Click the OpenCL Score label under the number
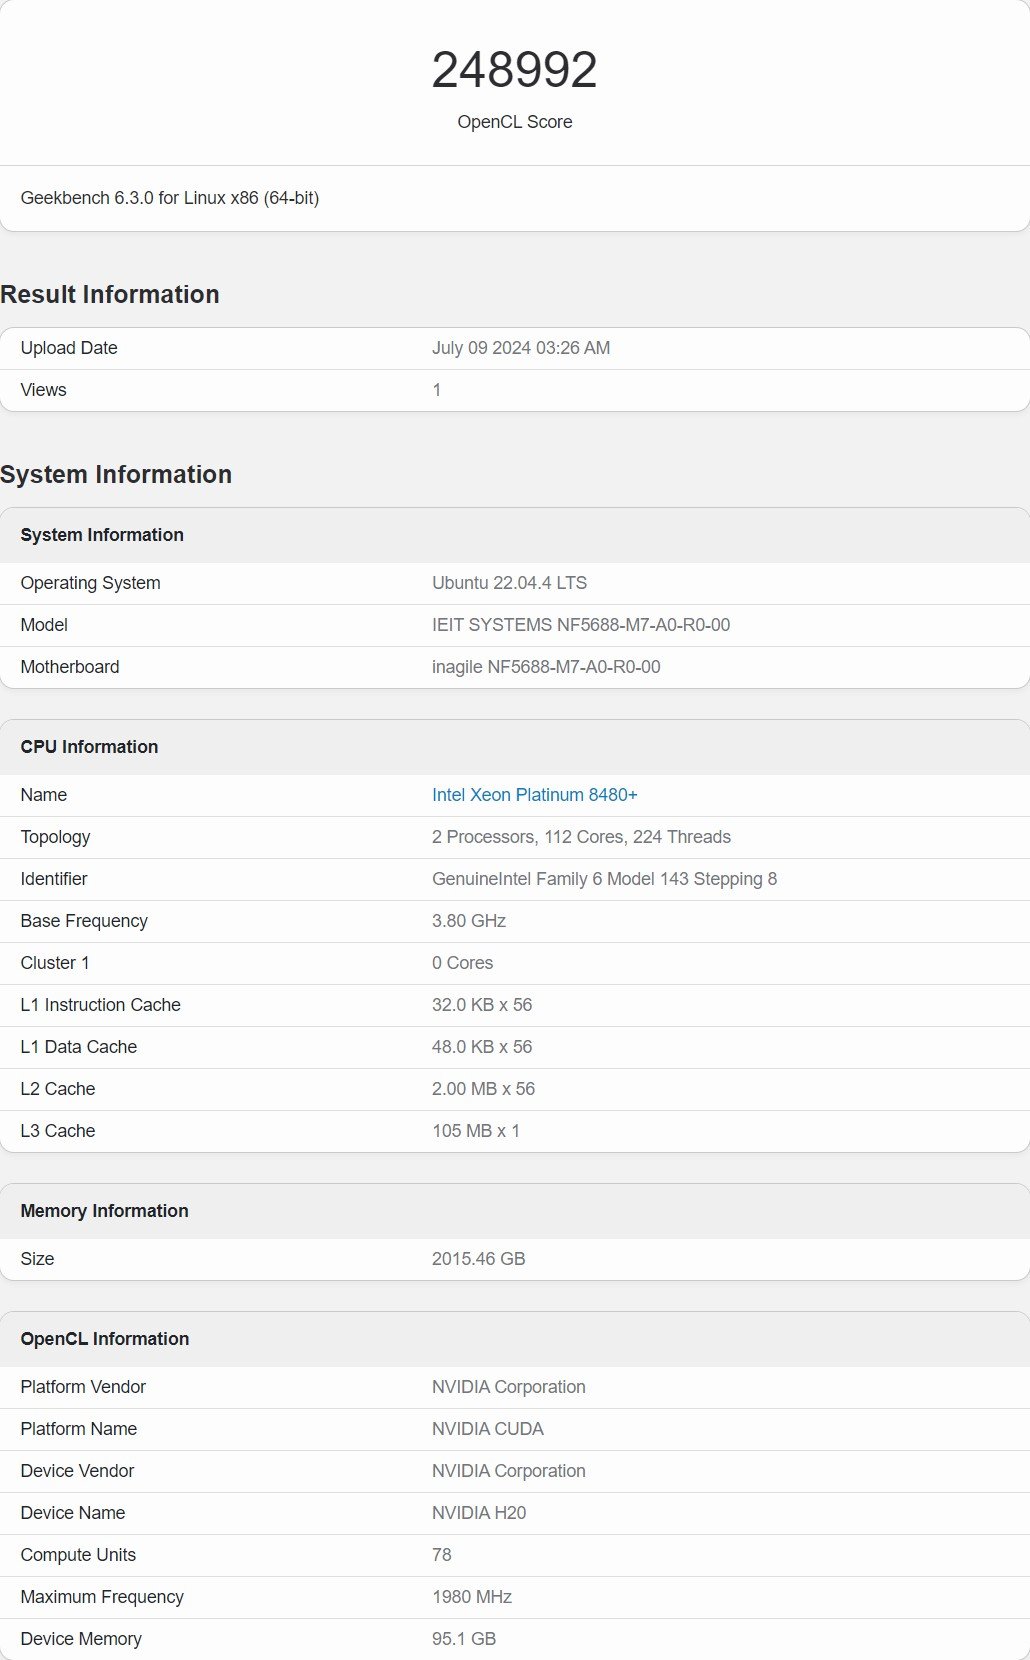The image size is (1030, 1660). pos(514,122)
